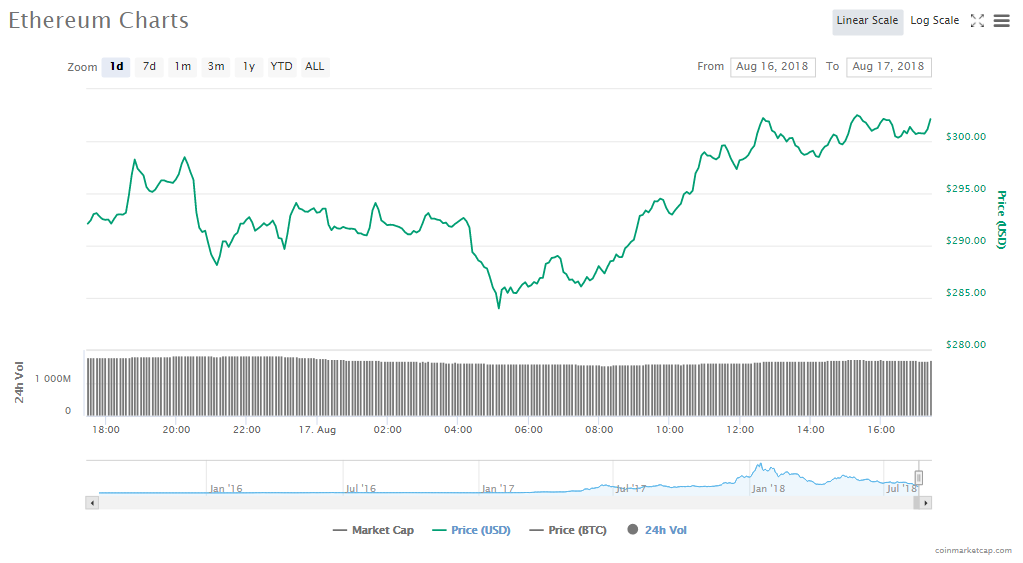This screenshot has width=1023, height=563.
Task: Select 7d zoom range
Action: [x=149, y=67]
